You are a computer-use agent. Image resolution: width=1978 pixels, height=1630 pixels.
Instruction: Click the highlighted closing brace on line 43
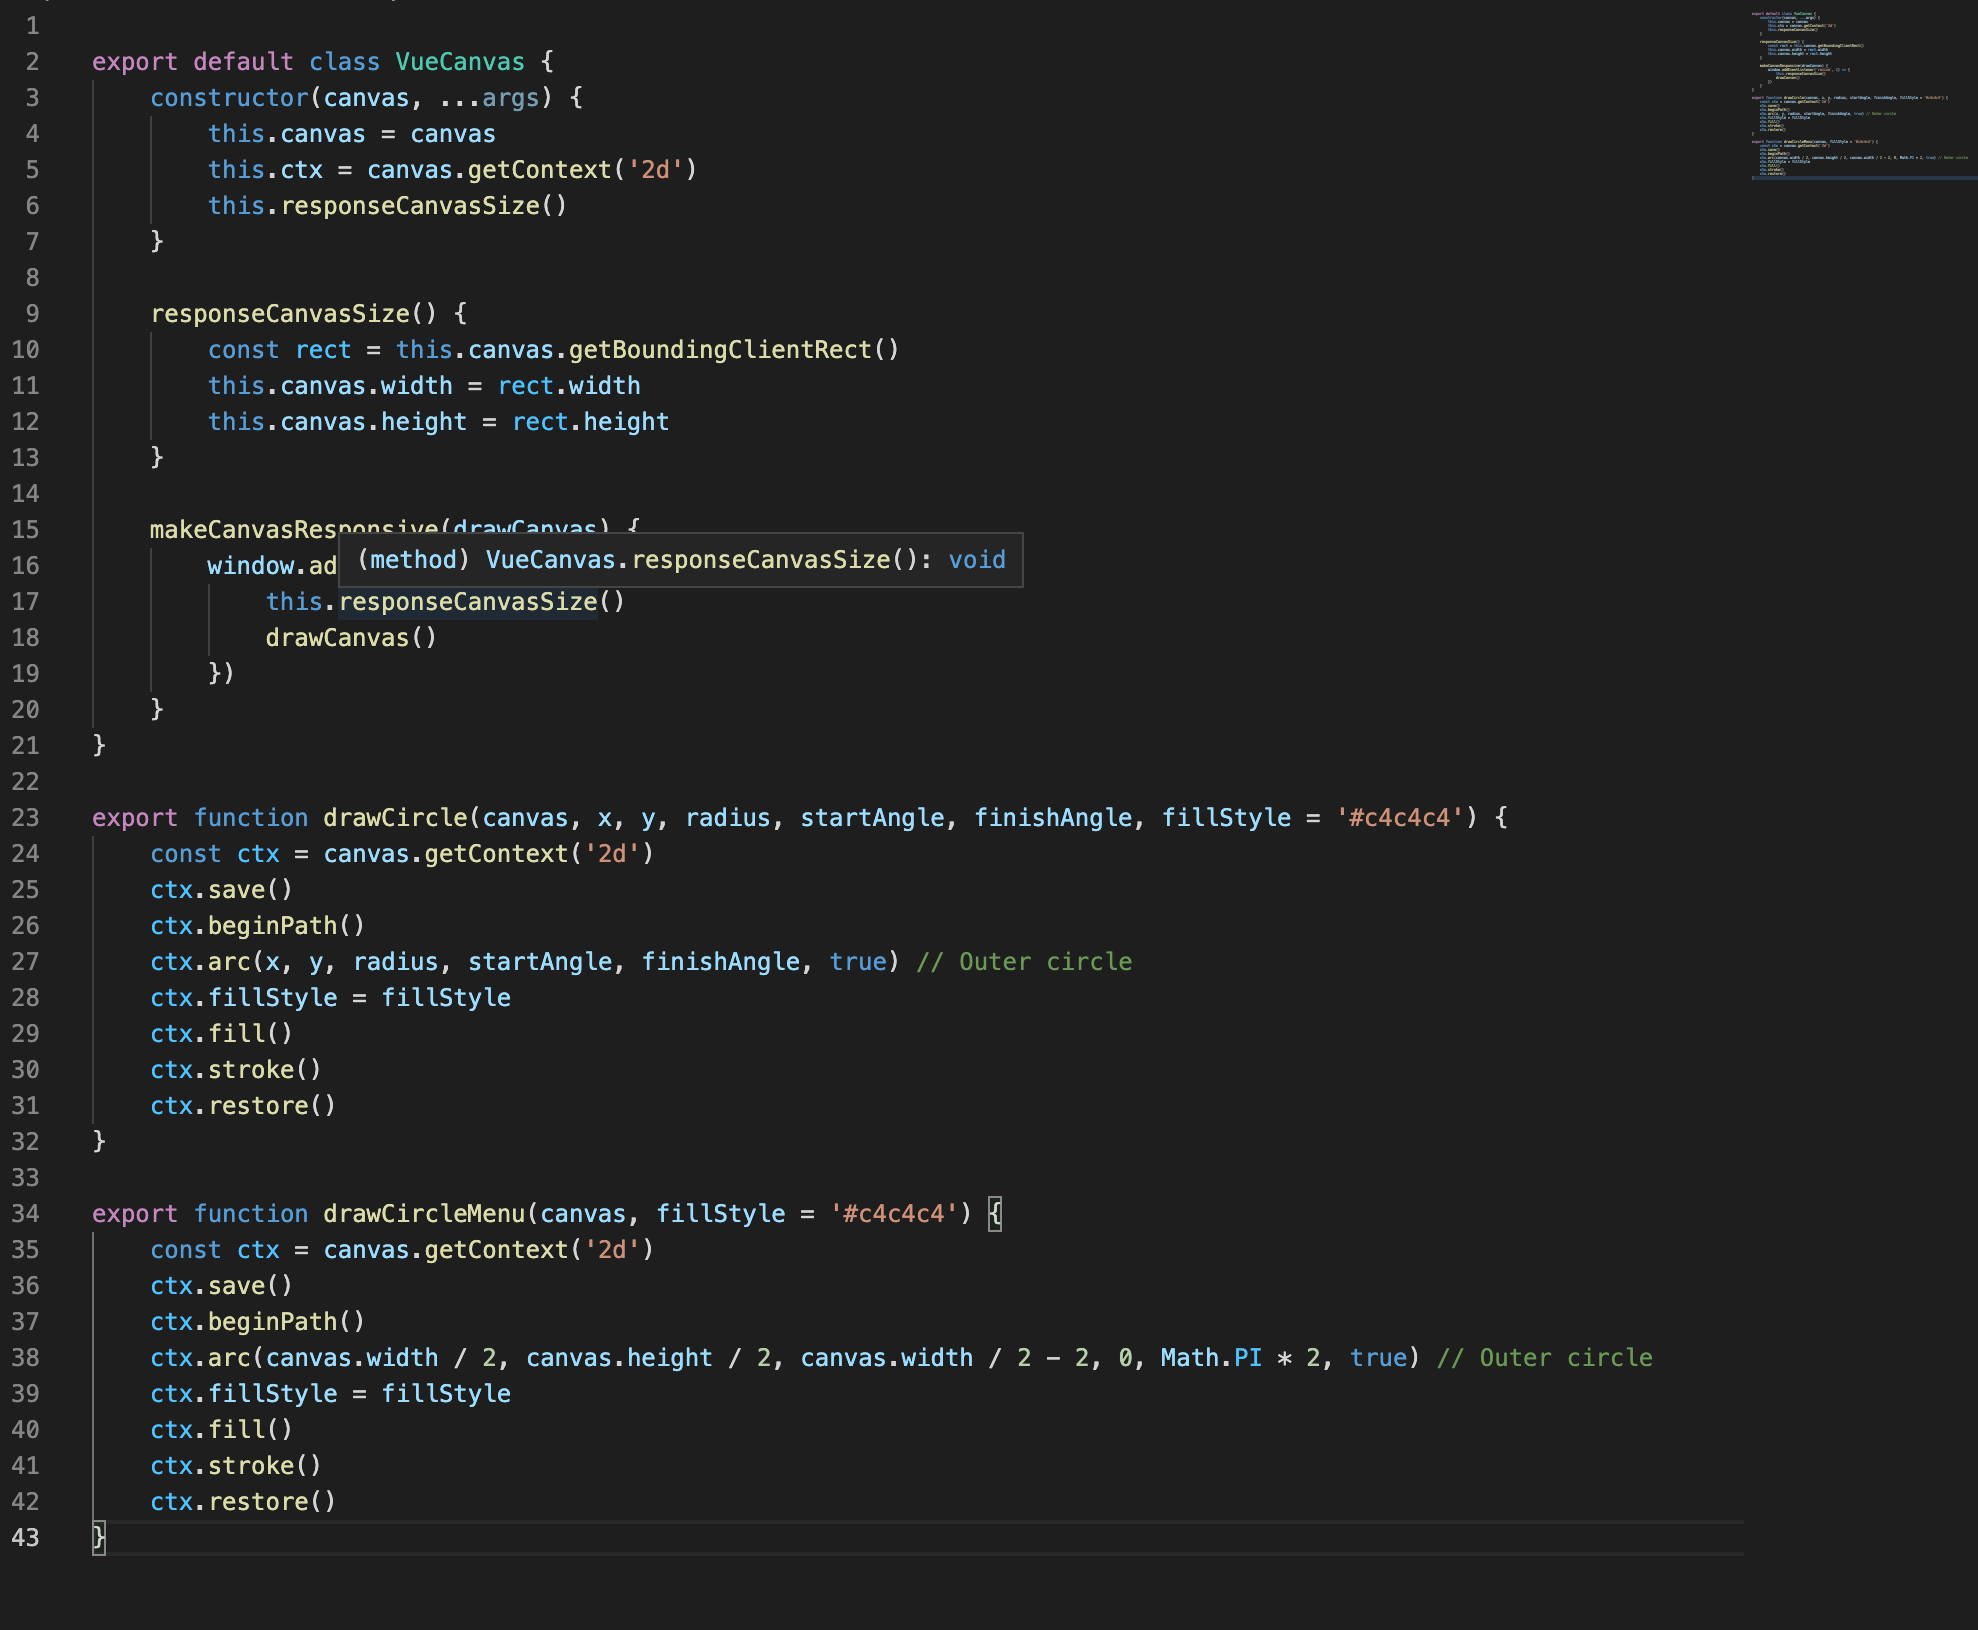tap(98, 1538)
